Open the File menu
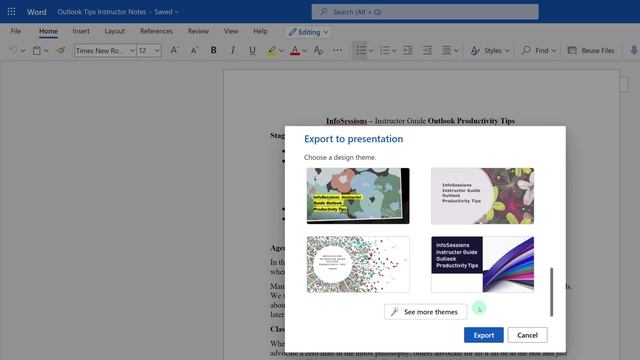 16,31
